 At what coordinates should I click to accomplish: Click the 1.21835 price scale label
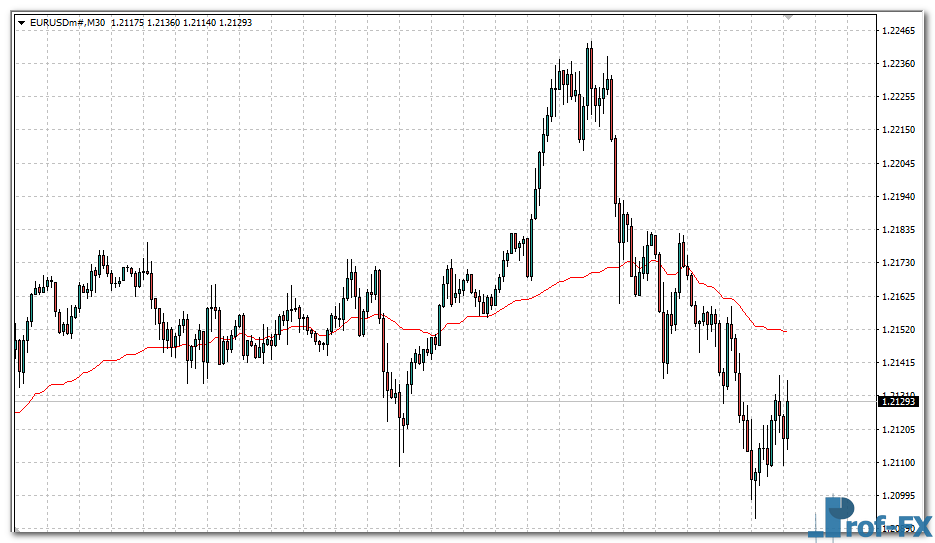coord(899,230)
